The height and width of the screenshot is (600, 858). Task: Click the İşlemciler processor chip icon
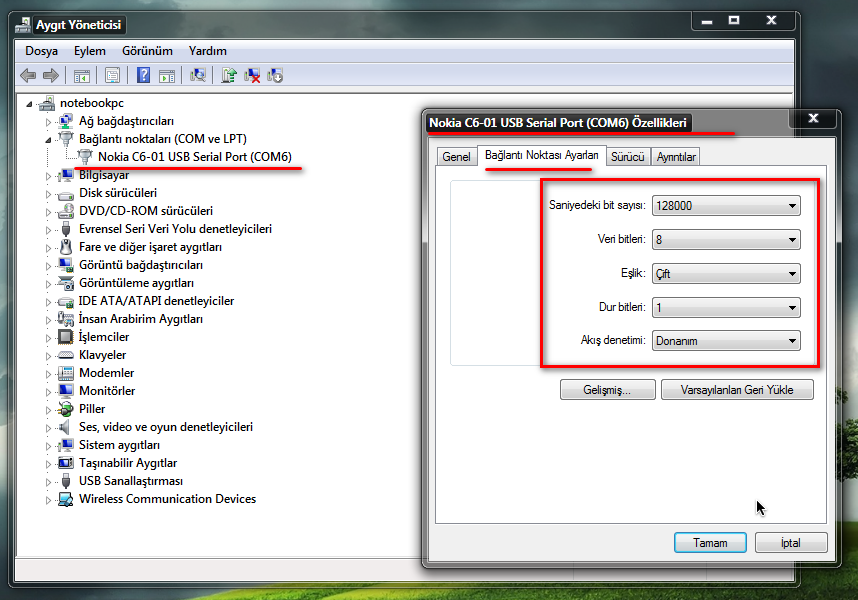pos(66,337)
